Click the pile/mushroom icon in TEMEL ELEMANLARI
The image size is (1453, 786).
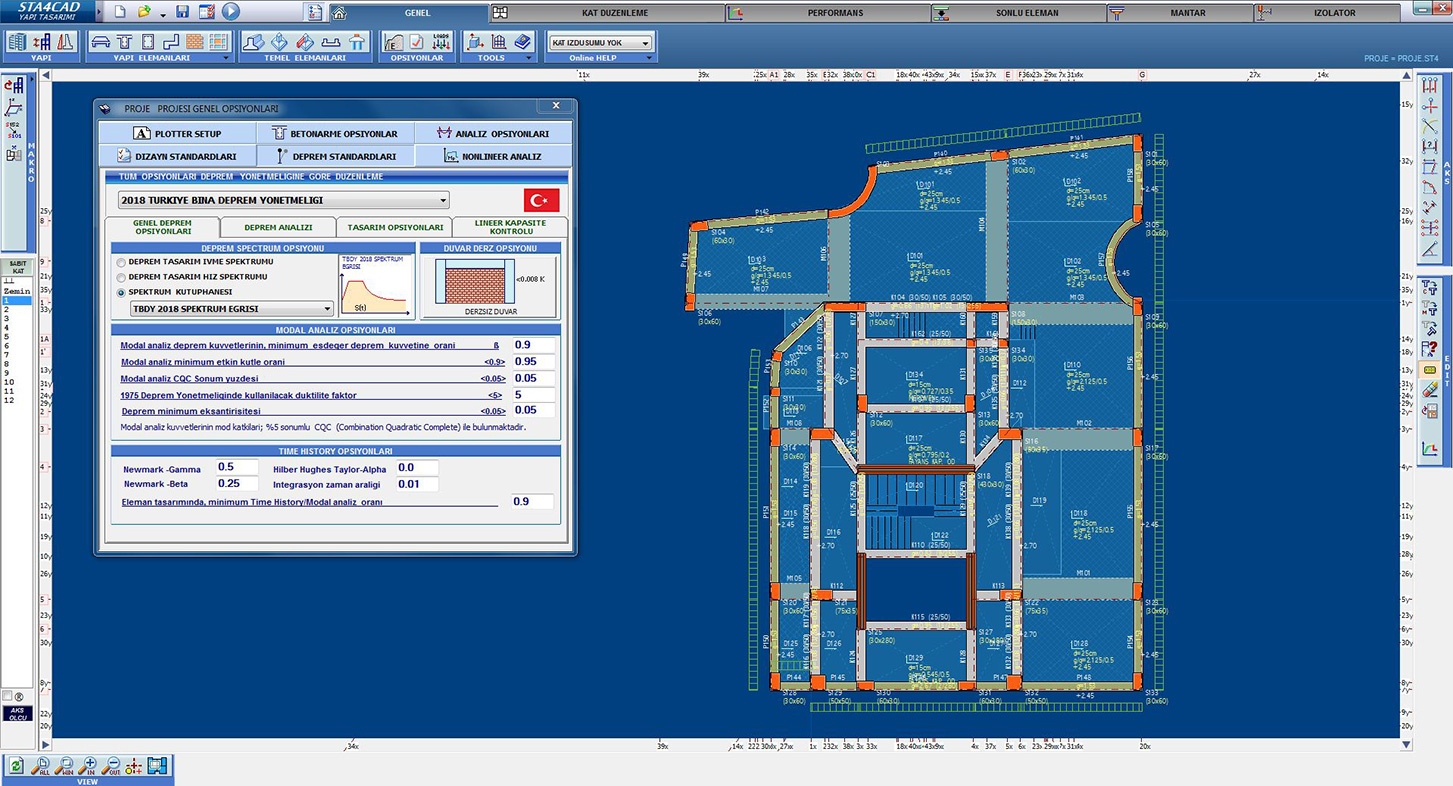point(357,42)
